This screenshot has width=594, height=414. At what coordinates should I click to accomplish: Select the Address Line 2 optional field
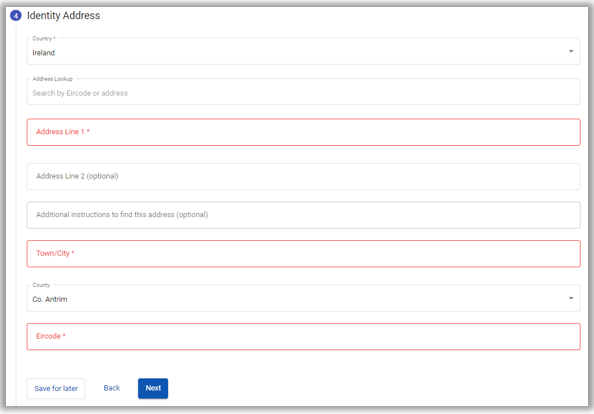tap(303, 177)
